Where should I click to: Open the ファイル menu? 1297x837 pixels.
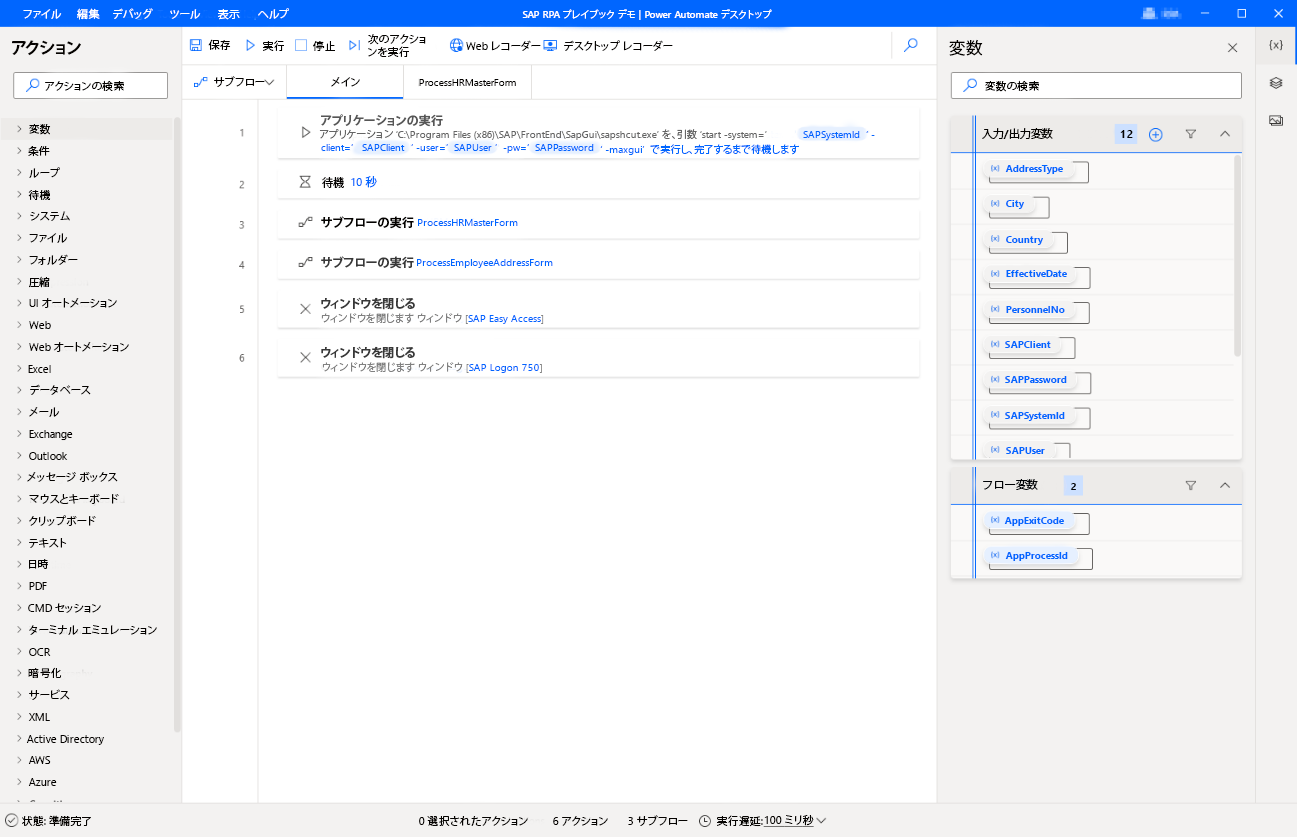click(42, 14)
